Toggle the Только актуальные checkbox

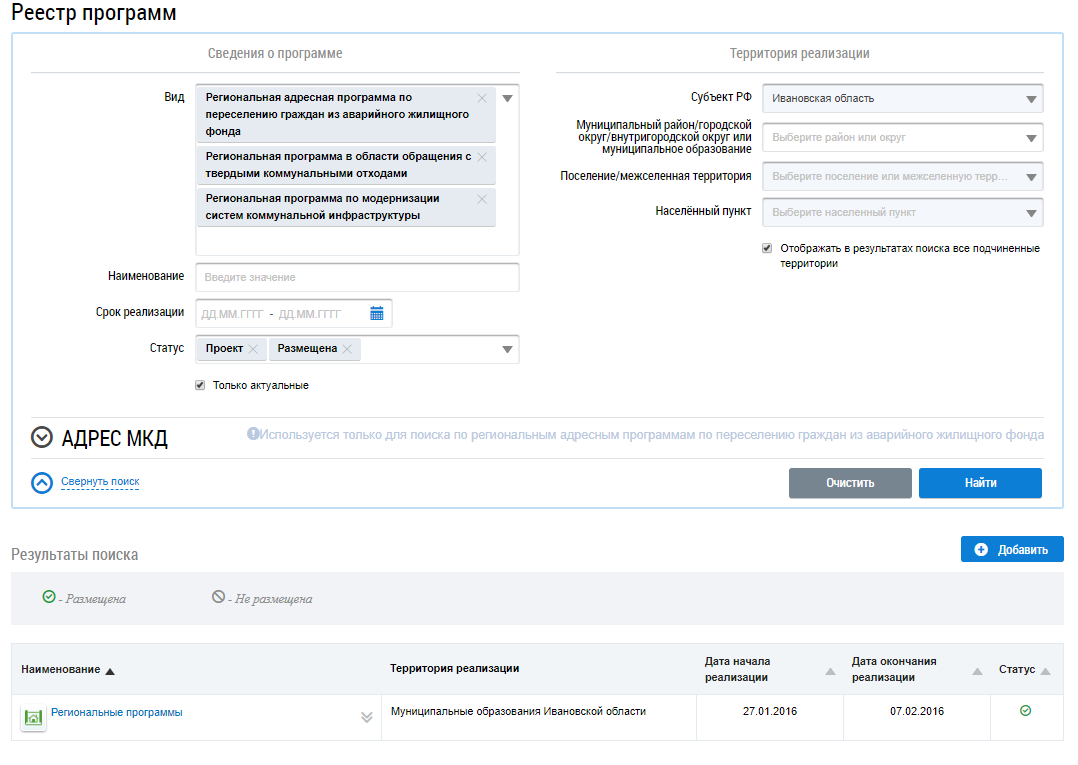[x=200, y=385]
